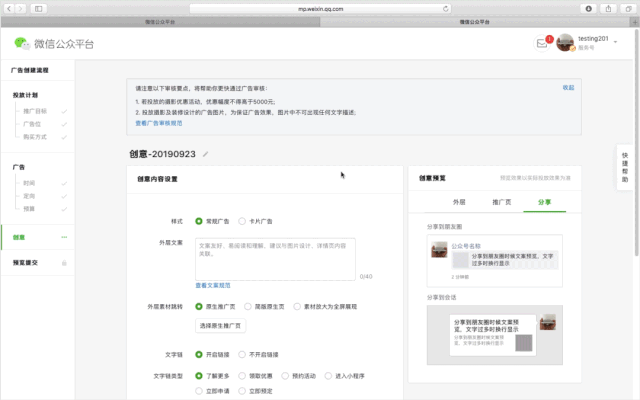Go to 推广目标 in the sidebar
Image resolution: width=640 pixels, height=400 pixels.
[x=35, y=111]
